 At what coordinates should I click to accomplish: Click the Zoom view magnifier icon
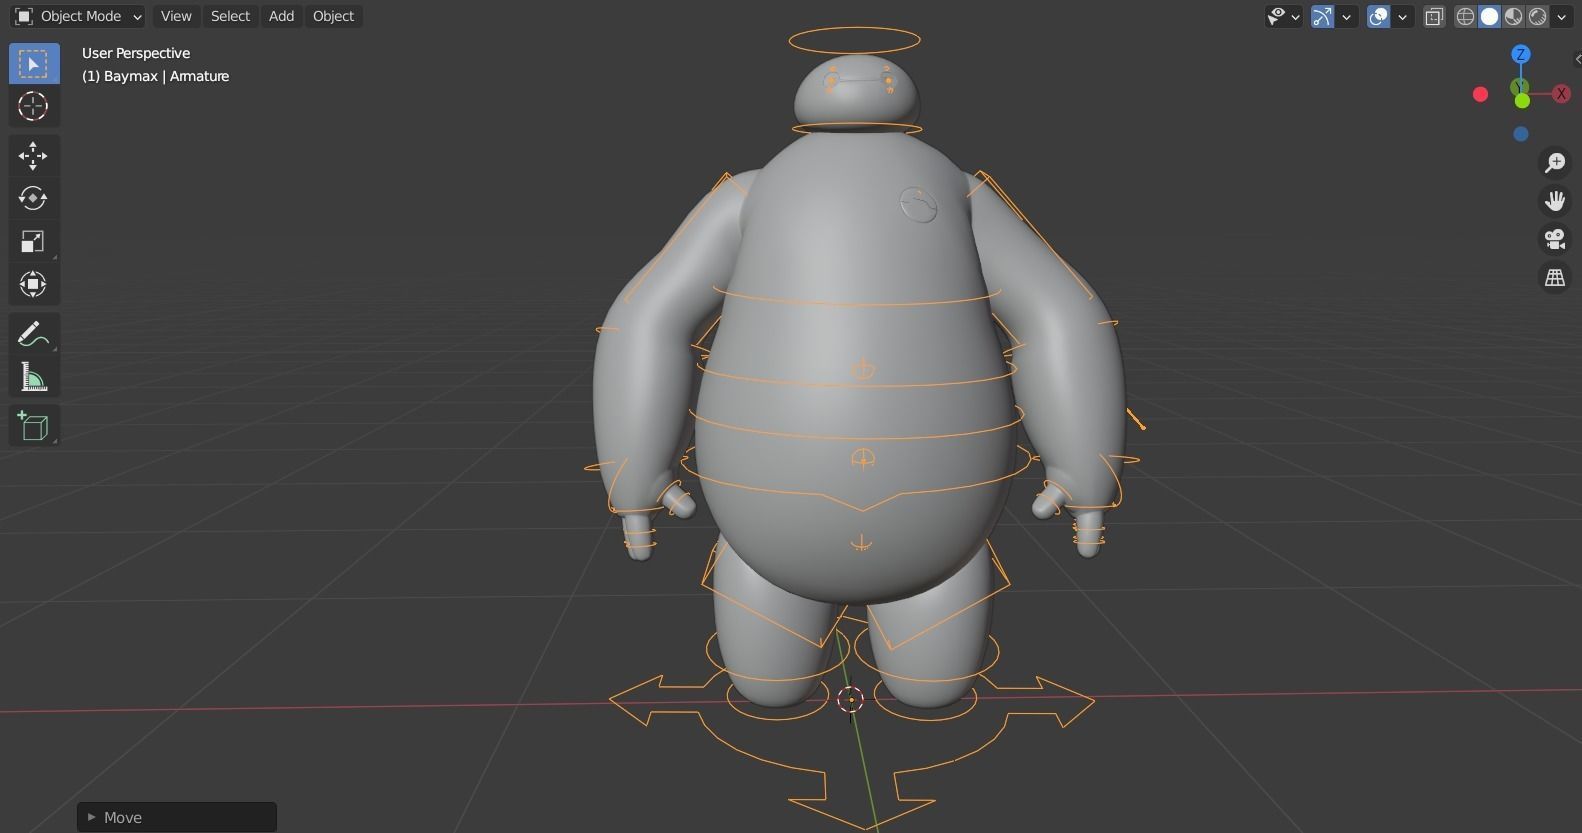click(1555, 163)
